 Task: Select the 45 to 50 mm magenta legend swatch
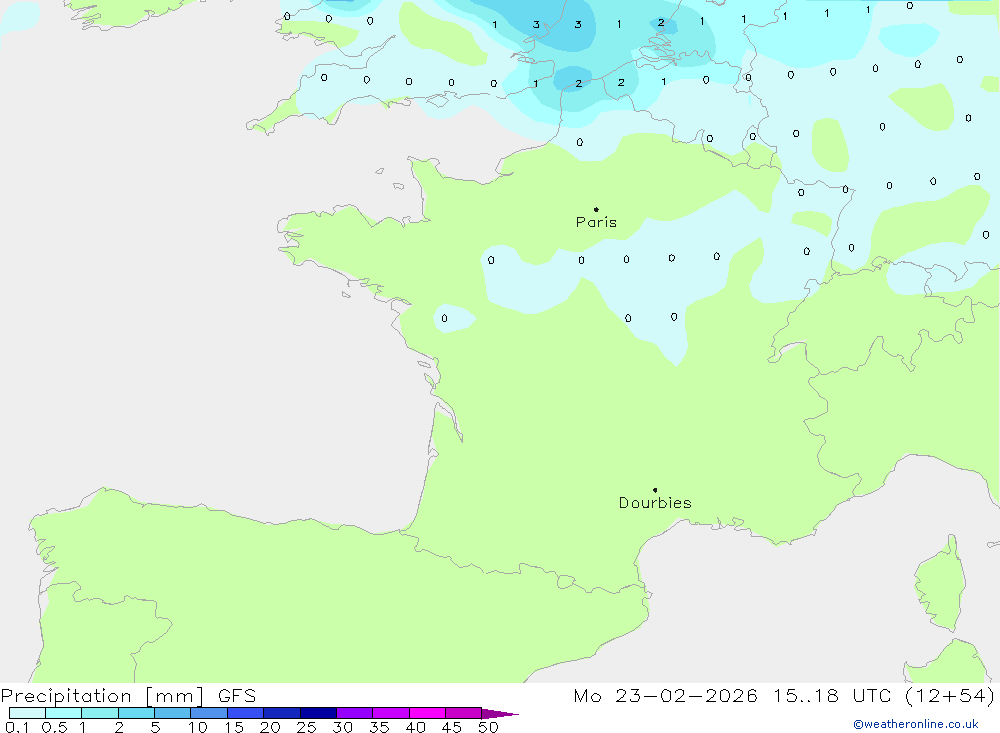(463, 713)
